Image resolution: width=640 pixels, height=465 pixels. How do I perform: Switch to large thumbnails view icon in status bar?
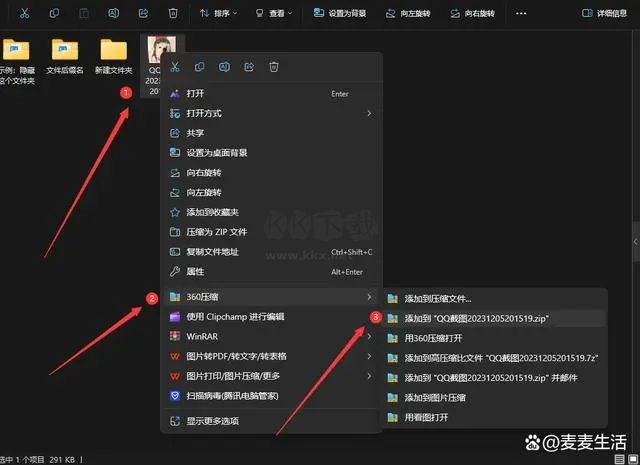click(633, 459)
